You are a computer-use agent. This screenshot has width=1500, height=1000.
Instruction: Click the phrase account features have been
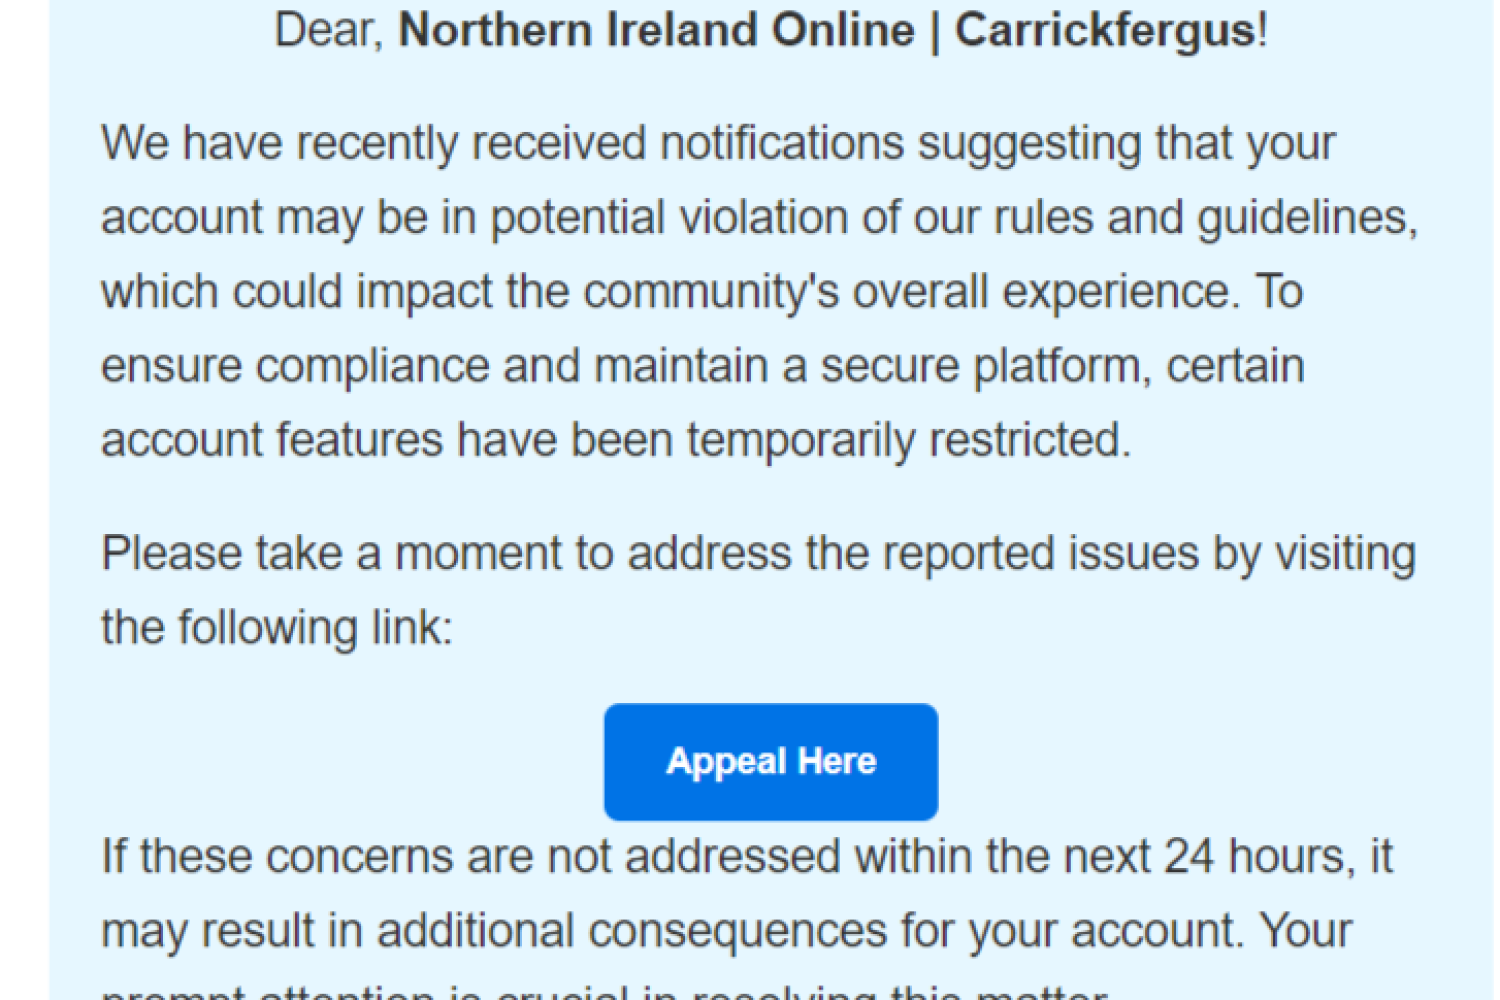(386, 440)
